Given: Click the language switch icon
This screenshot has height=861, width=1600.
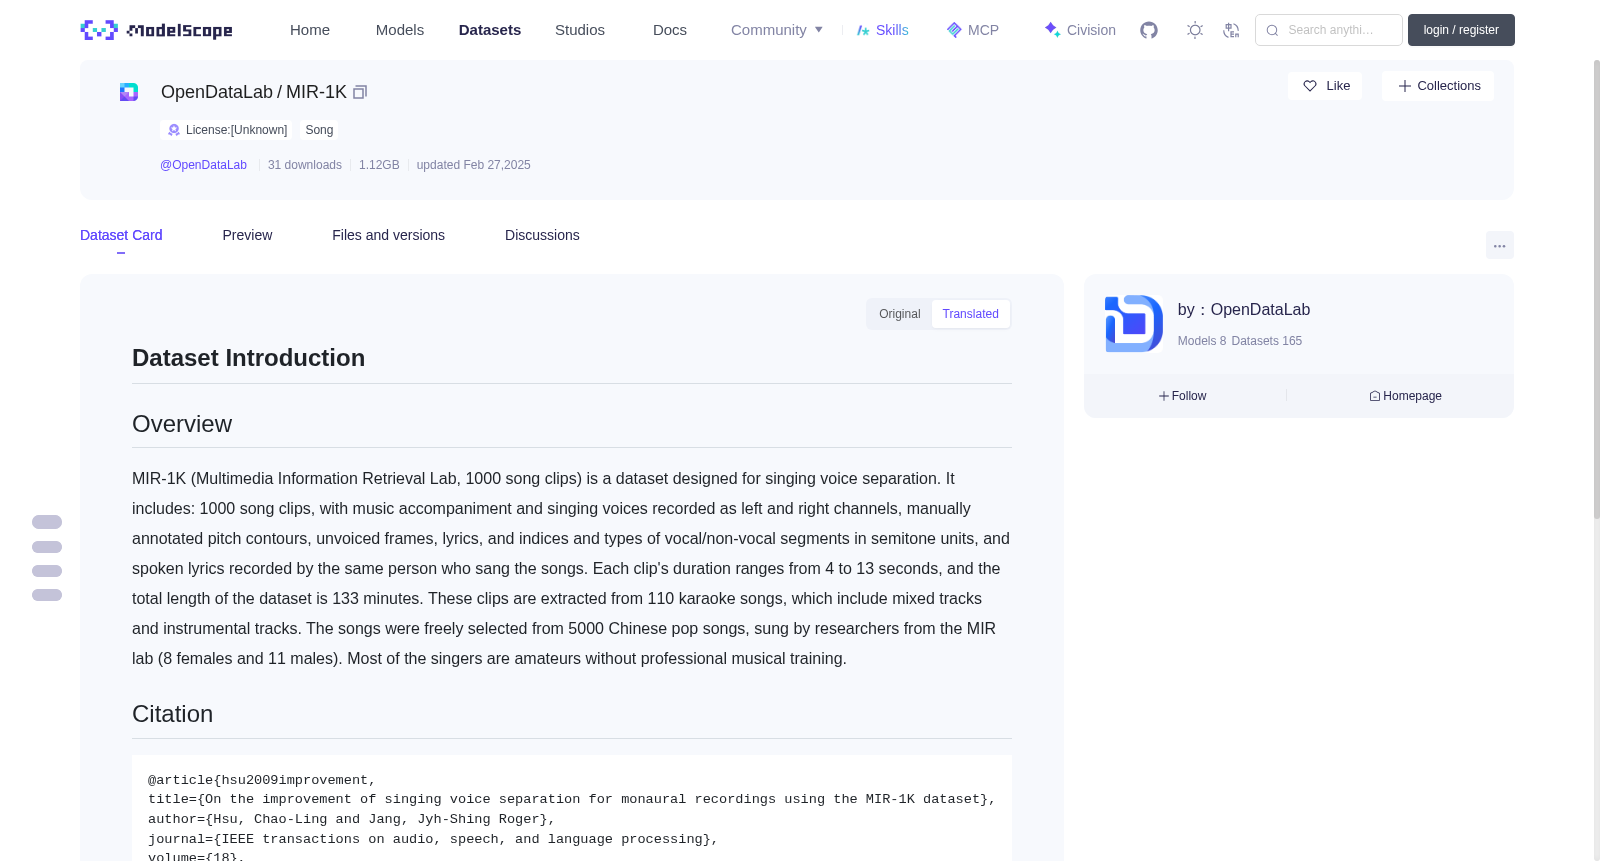Looking at the screenshot, I should (x=1231, y=30).
